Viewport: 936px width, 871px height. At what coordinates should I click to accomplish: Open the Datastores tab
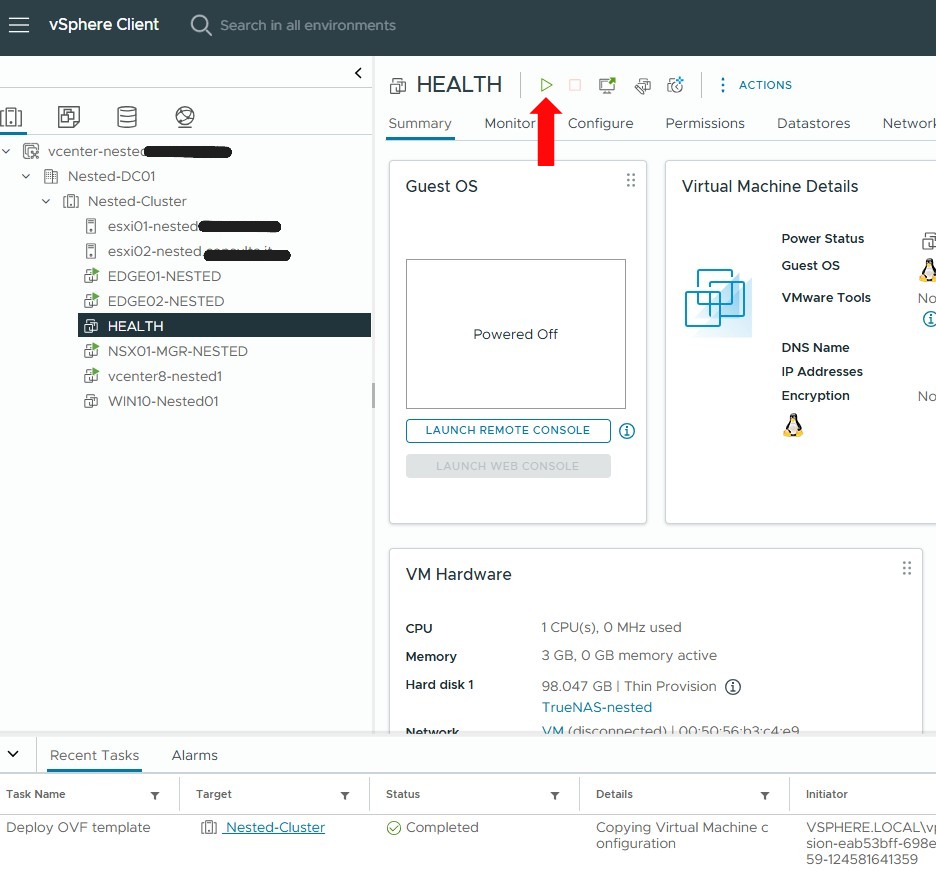click(x=814, y=124)
